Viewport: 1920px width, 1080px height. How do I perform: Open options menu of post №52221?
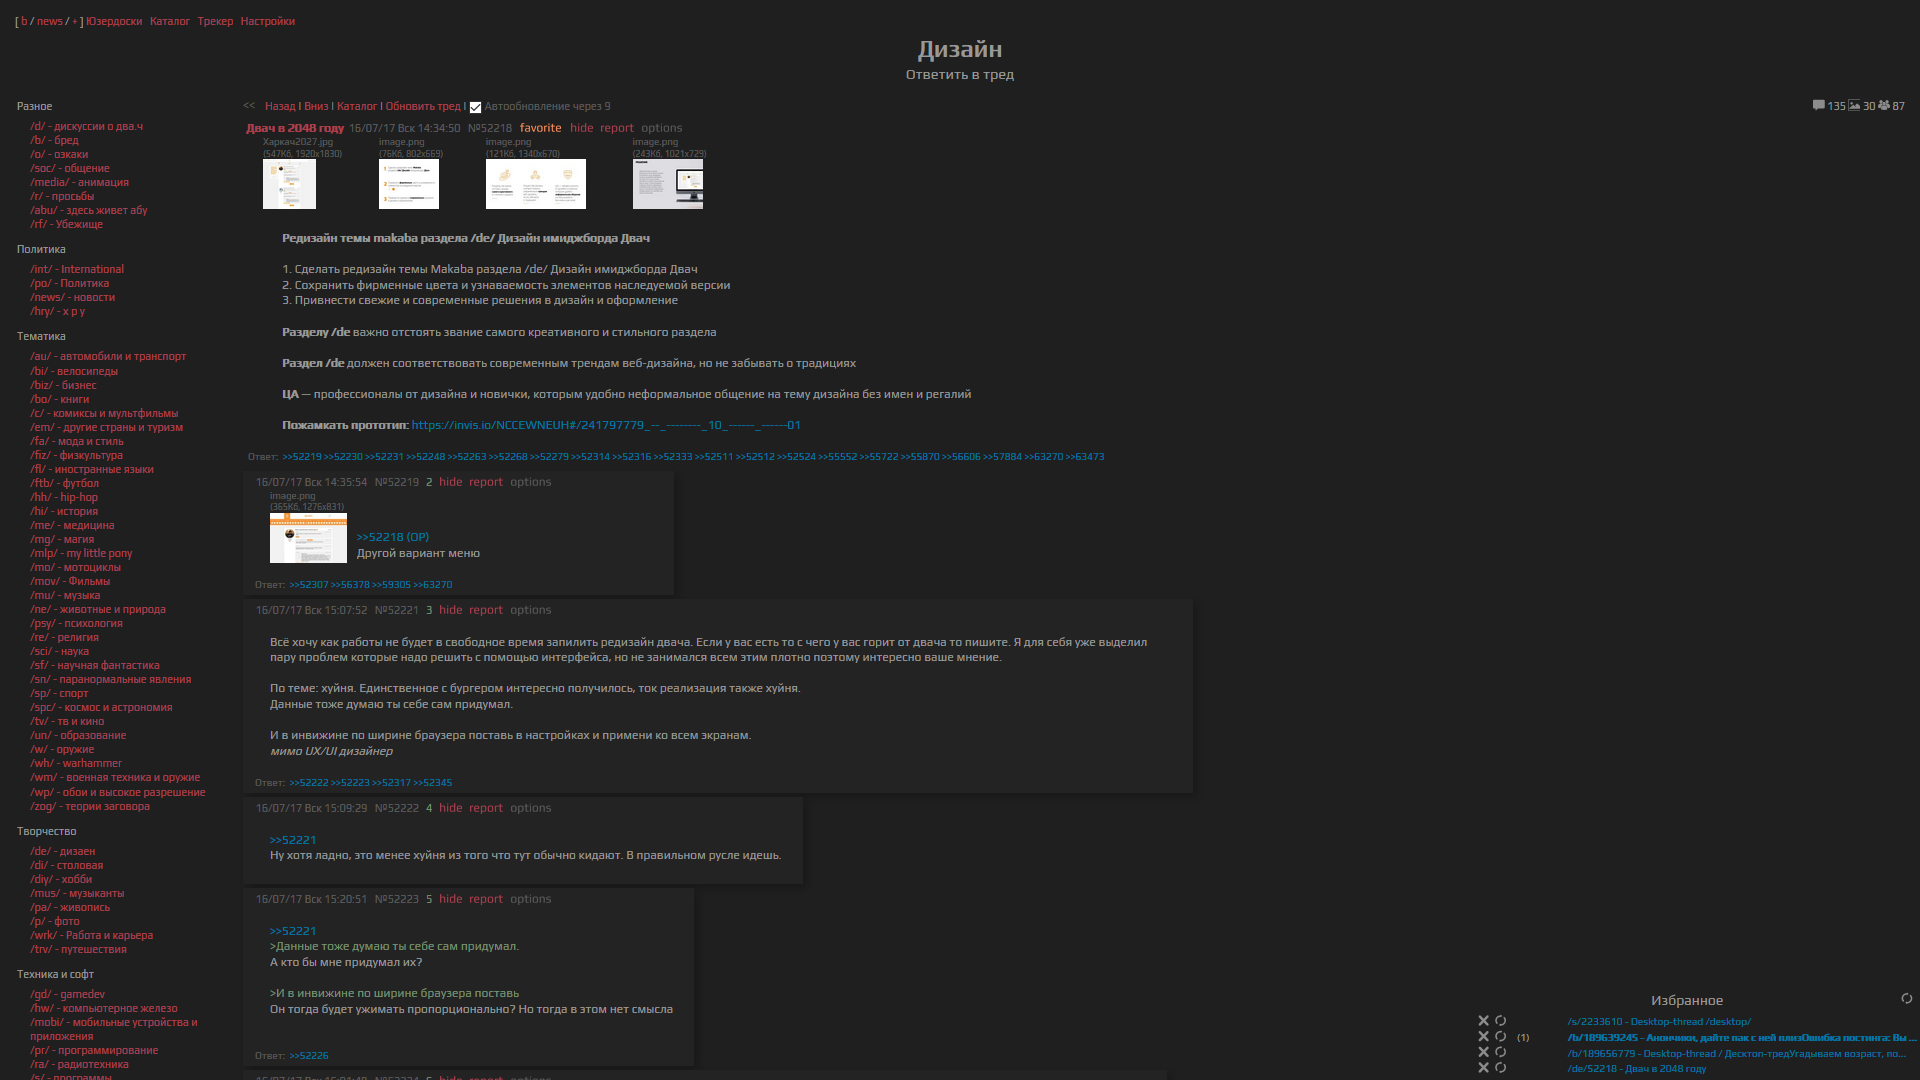click(x=530, y=610)
